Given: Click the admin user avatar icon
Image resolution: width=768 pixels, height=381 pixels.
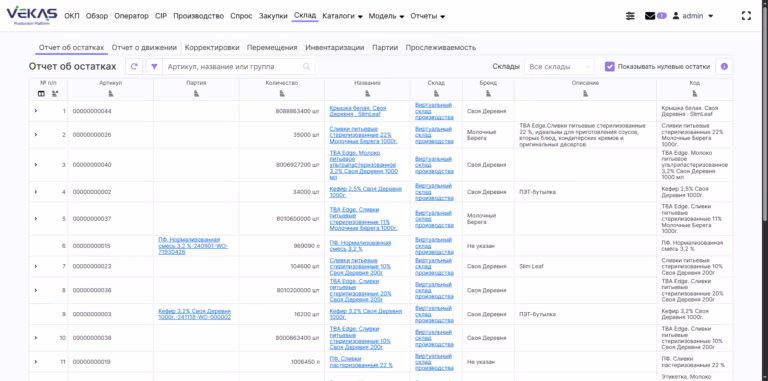Looking at the screenshot, I should [x=676, y=16].
